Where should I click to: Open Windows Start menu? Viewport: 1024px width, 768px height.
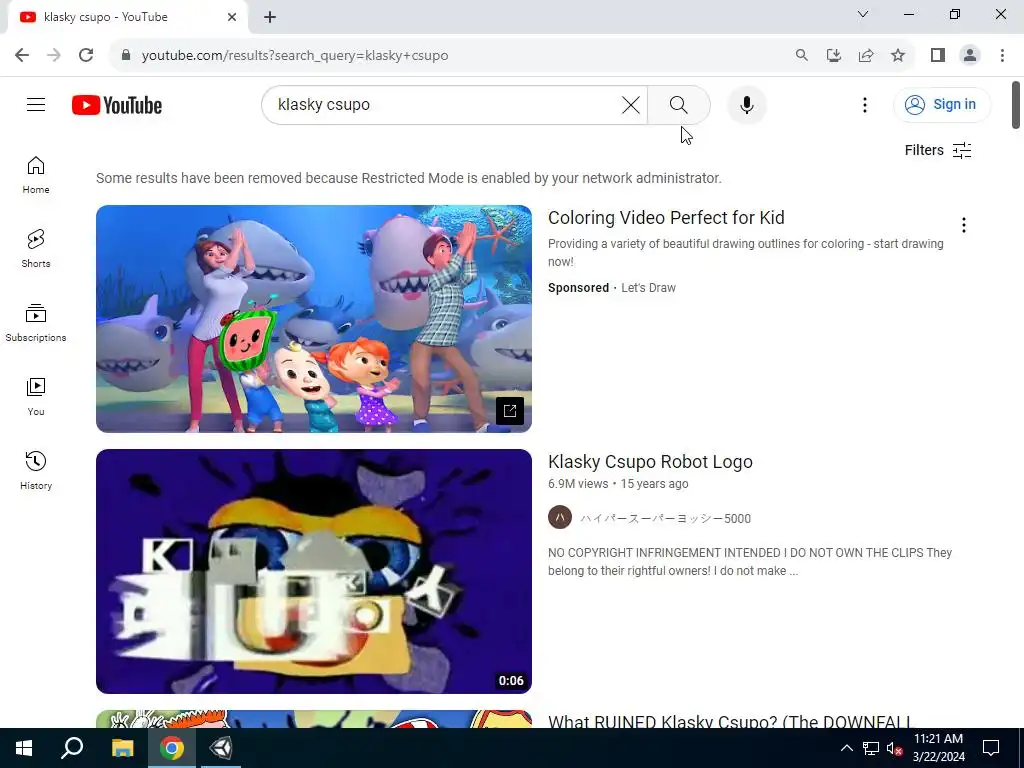(24, 748)
